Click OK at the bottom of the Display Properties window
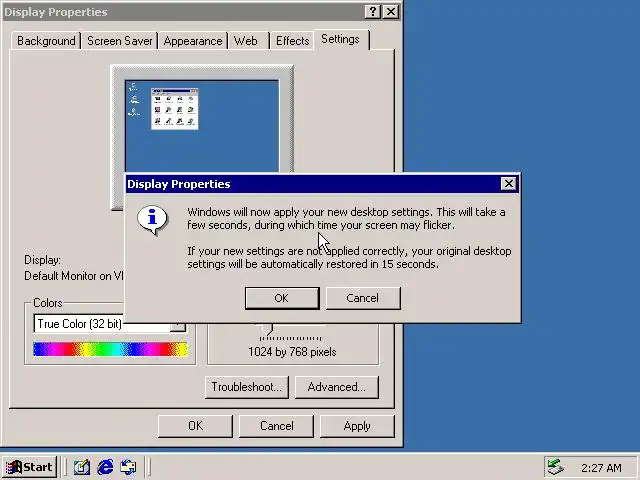 [x=195, y=426]
